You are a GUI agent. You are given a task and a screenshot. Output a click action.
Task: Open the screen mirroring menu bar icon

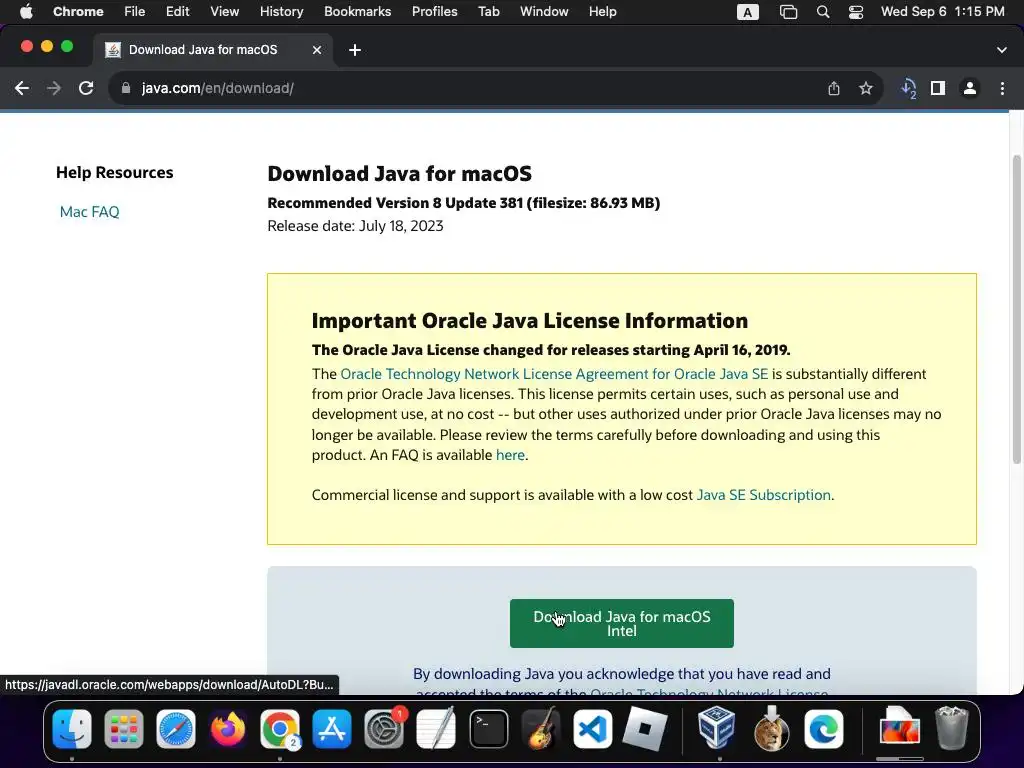coord(788,12)
